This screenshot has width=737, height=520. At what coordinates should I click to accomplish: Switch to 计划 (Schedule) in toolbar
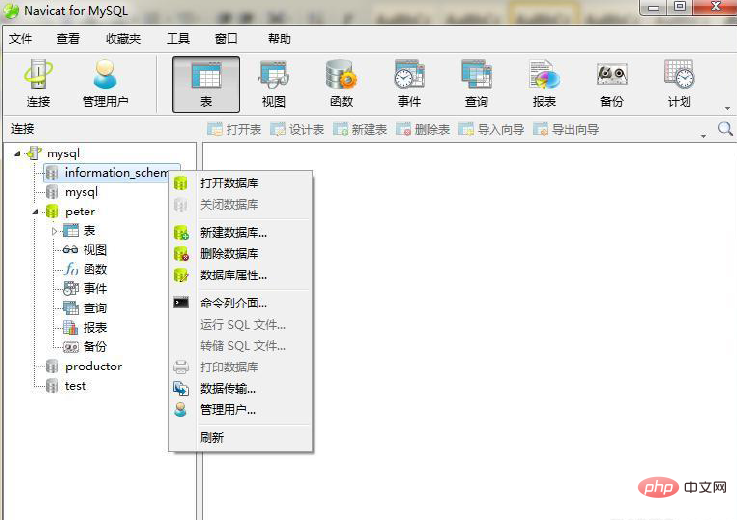(x=679, y=84)
